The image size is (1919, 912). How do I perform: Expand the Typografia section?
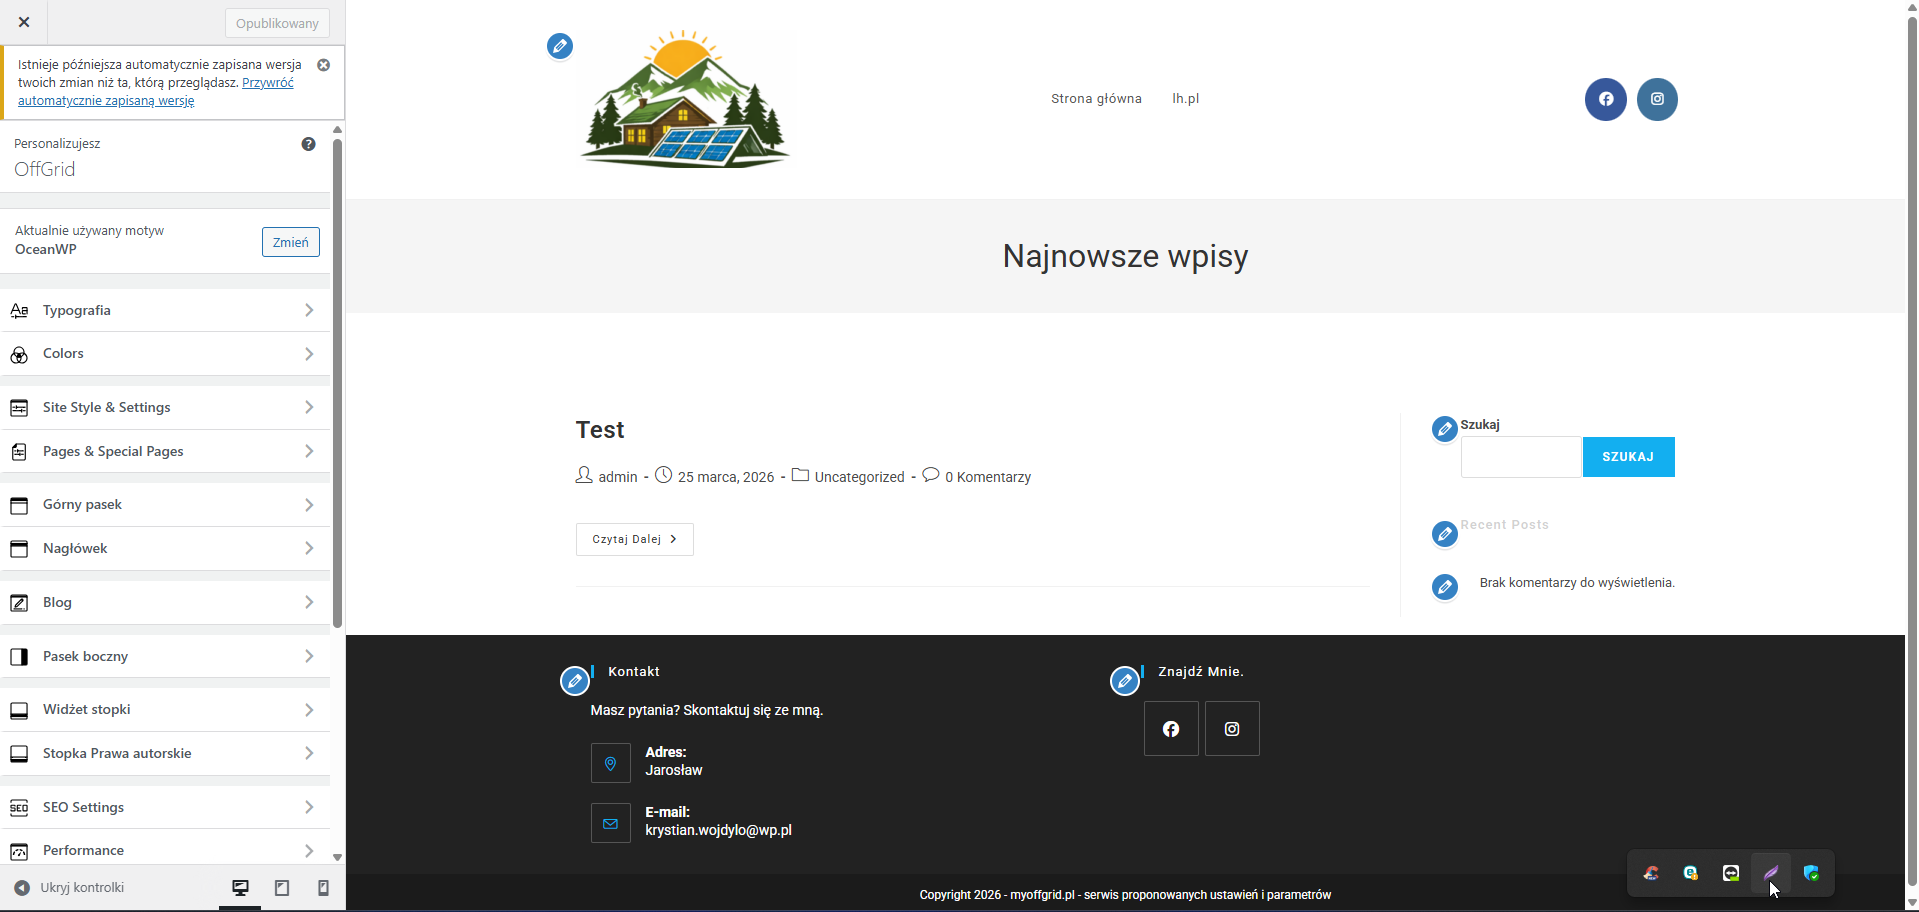165,310
